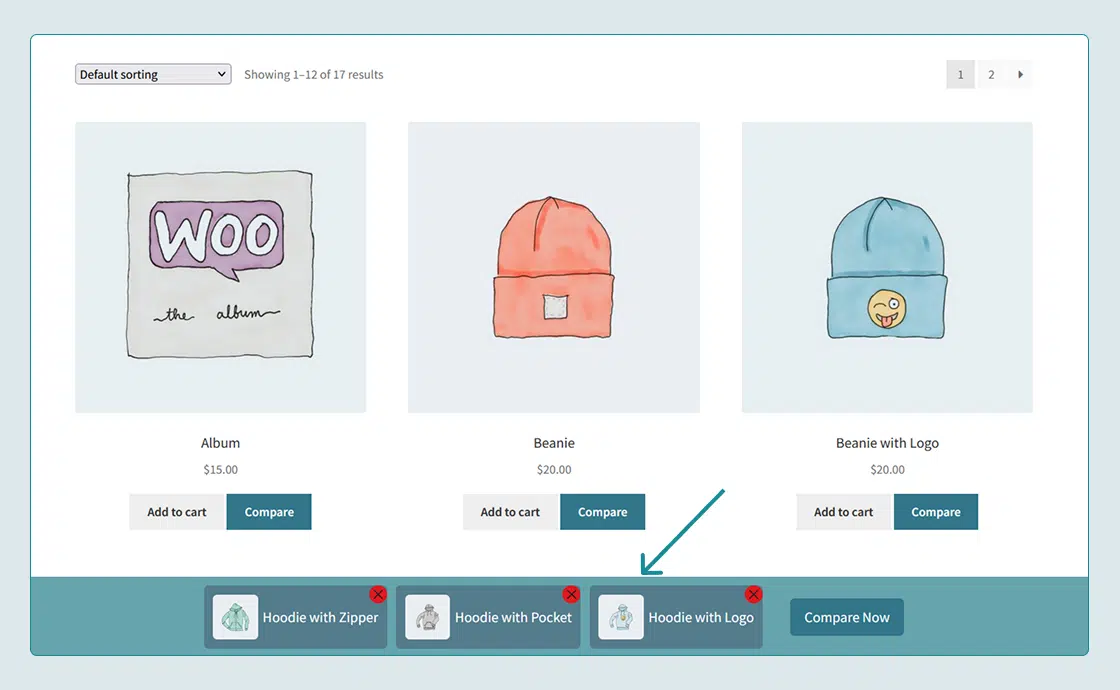Open the orange Beanie product image
The height and width of the screenshot is (690, 1120).
[553, 267]
